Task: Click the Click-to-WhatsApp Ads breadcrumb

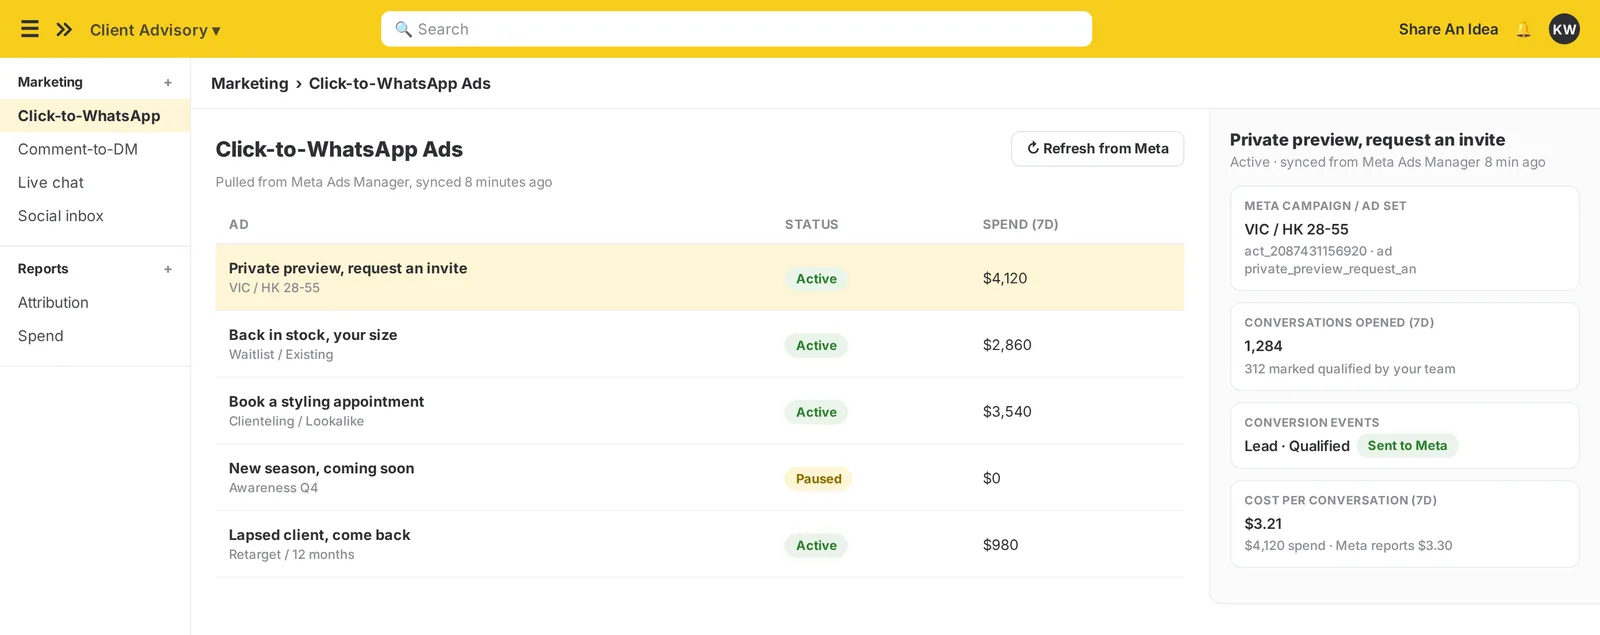Action: (400, 83)
